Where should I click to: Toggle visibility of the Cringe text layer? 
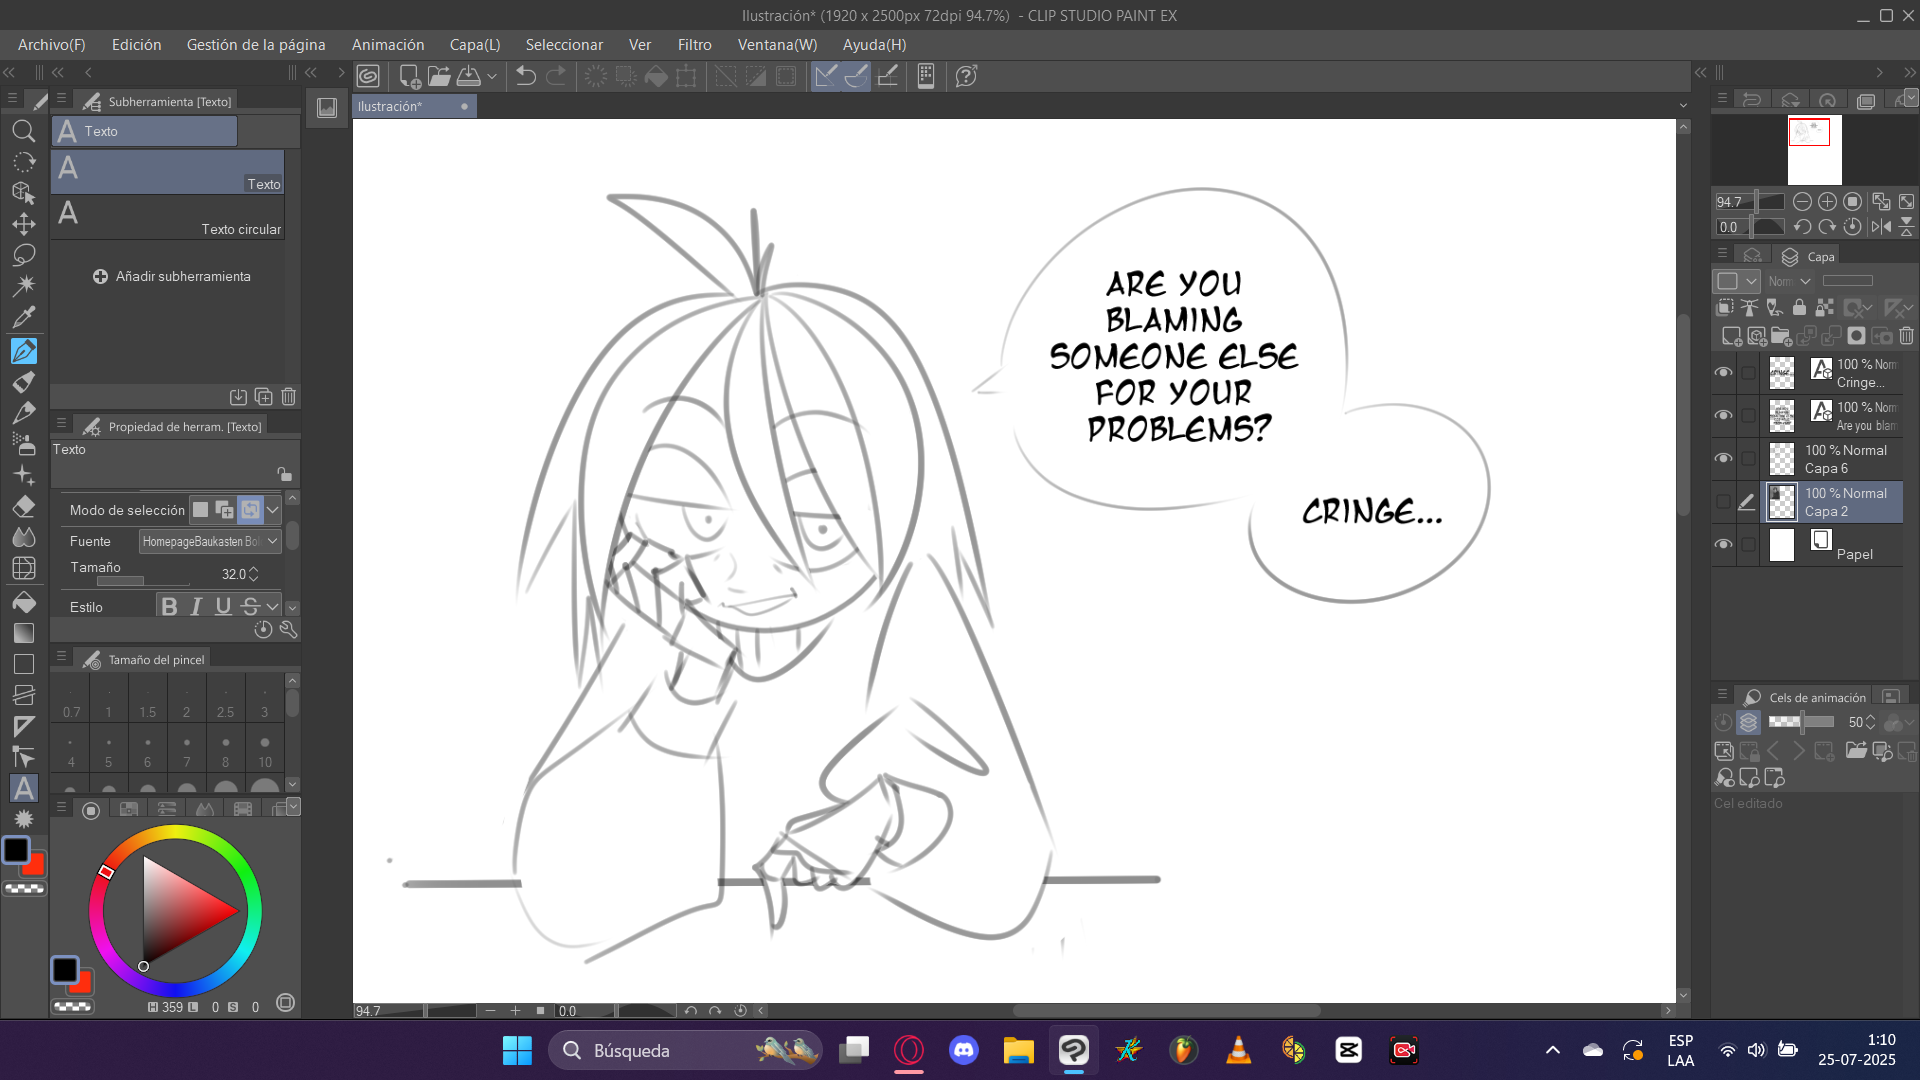(x=1723, y=372)
